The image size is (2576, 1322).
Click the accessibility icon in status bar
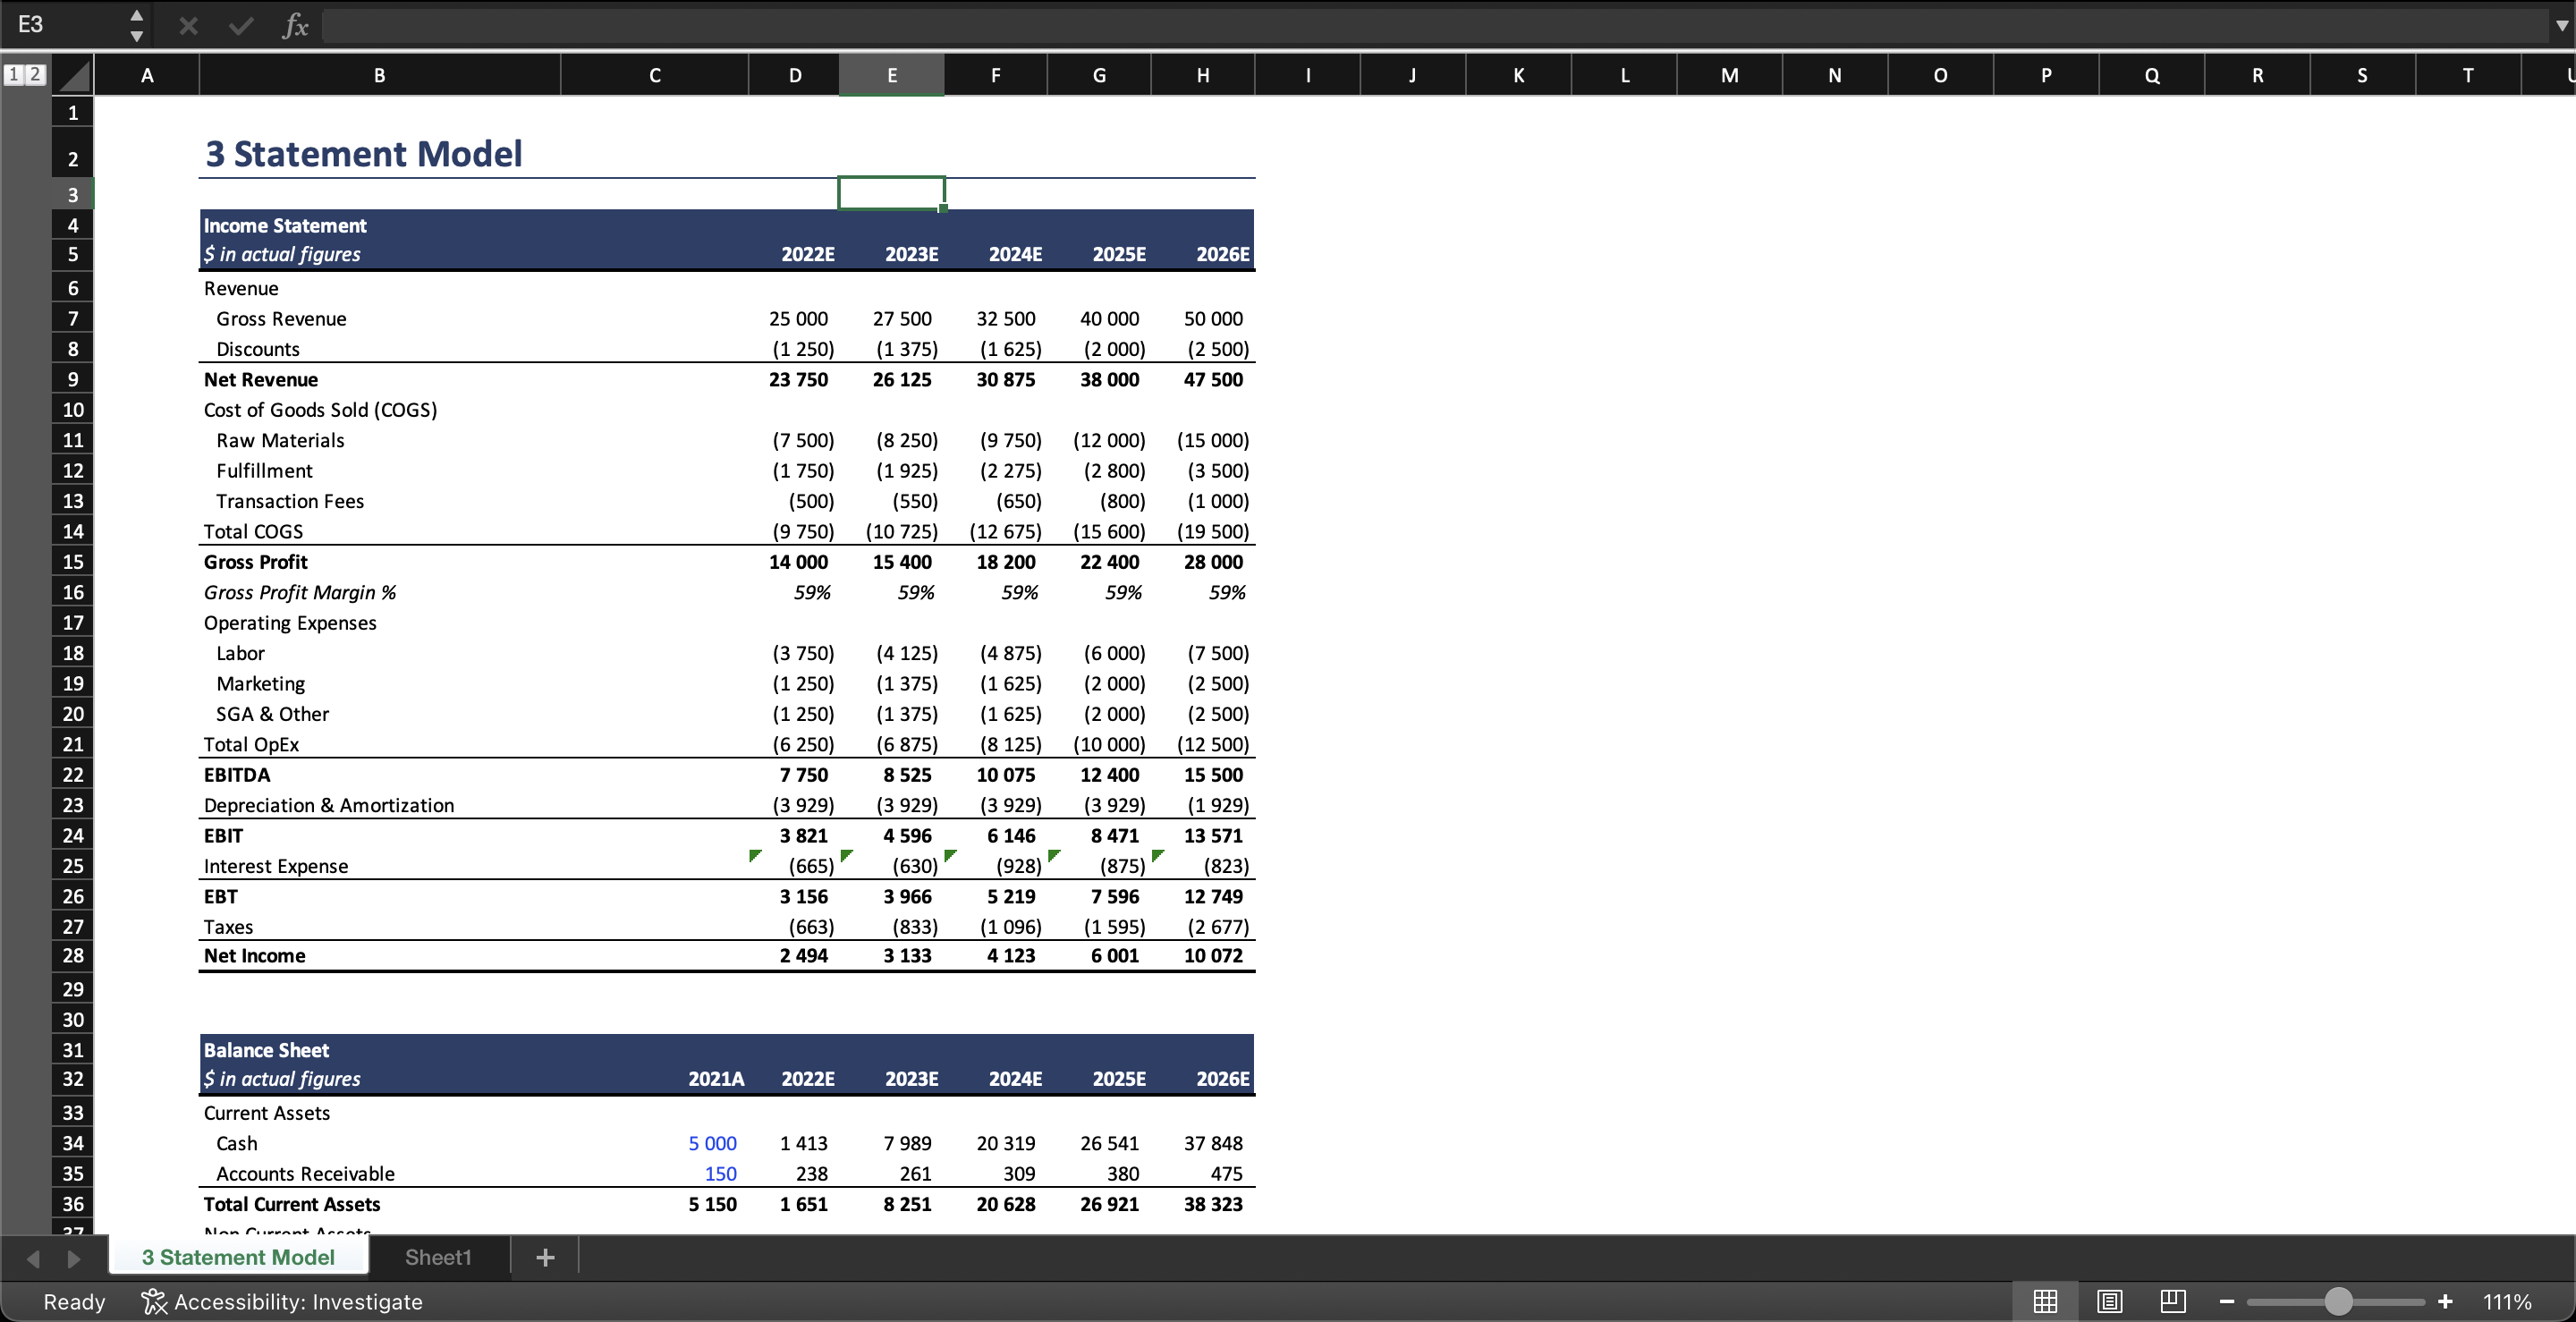pos(153,1301)
